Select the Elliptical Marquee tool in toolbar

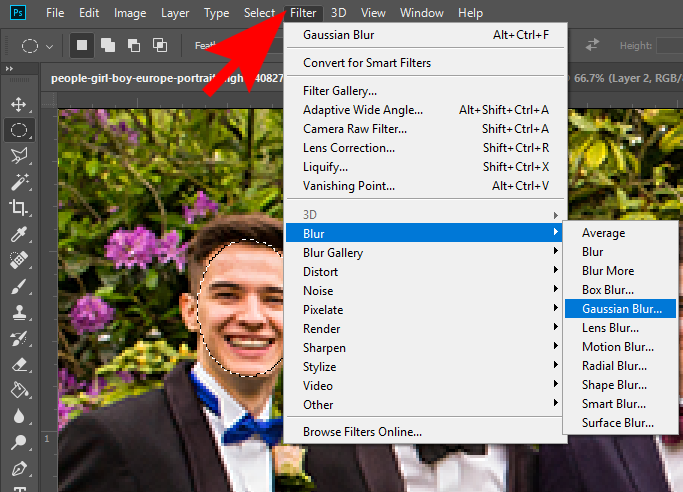tap(19, 130)
